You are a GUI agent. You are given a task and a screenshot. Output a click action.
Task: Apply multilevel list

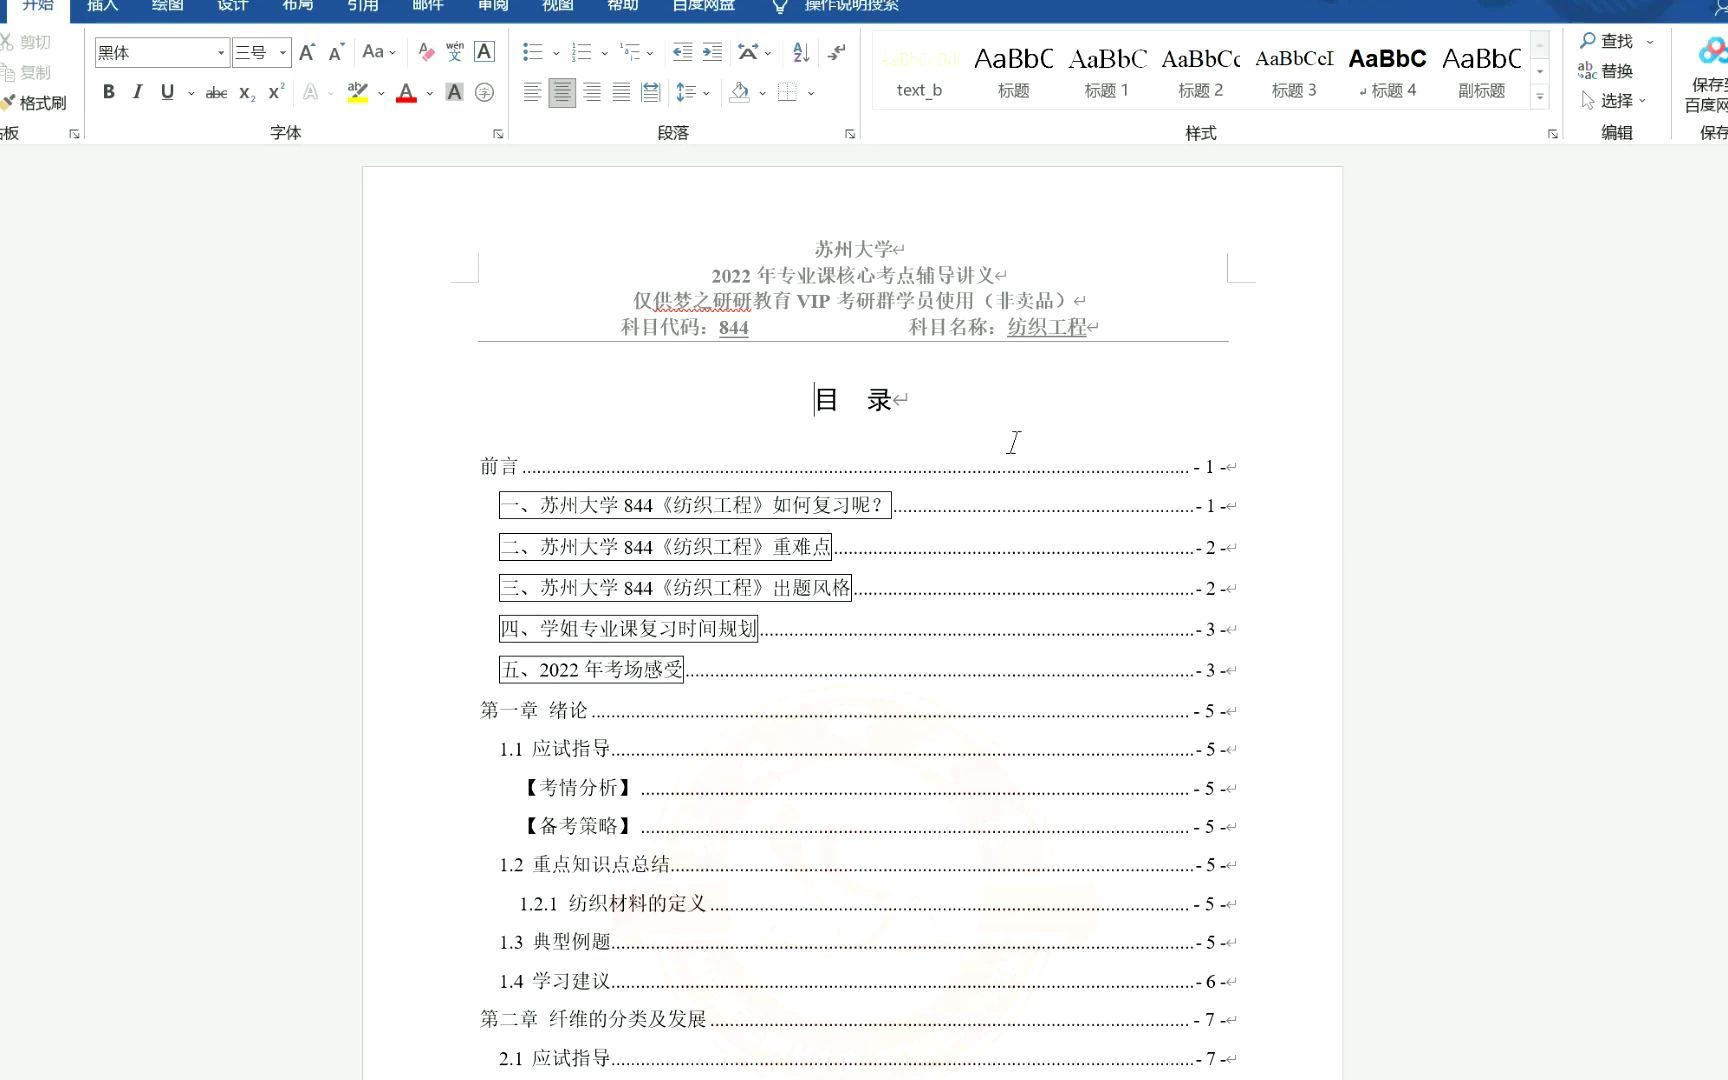click(630, 52)
